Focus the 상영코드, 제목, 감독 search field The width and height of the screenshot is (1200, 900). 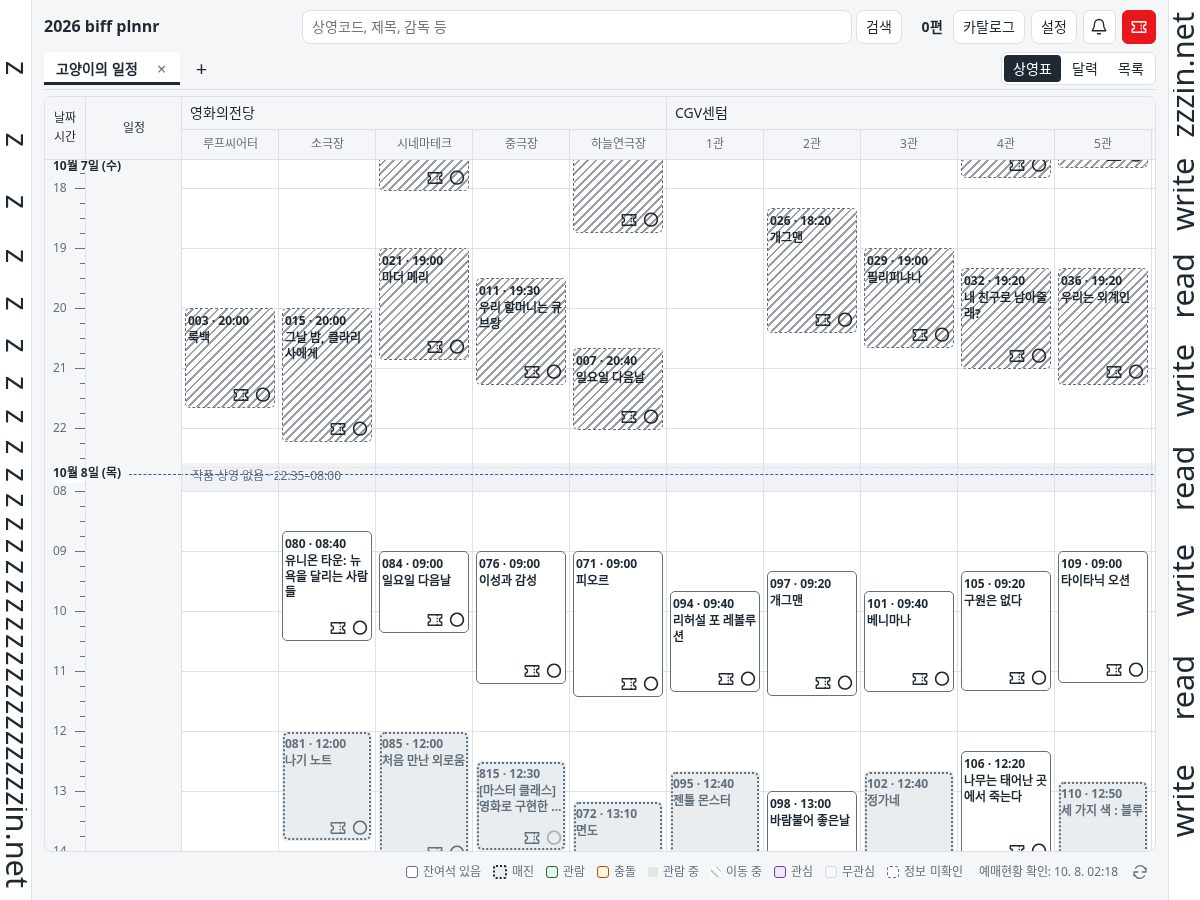click(576, 27)
